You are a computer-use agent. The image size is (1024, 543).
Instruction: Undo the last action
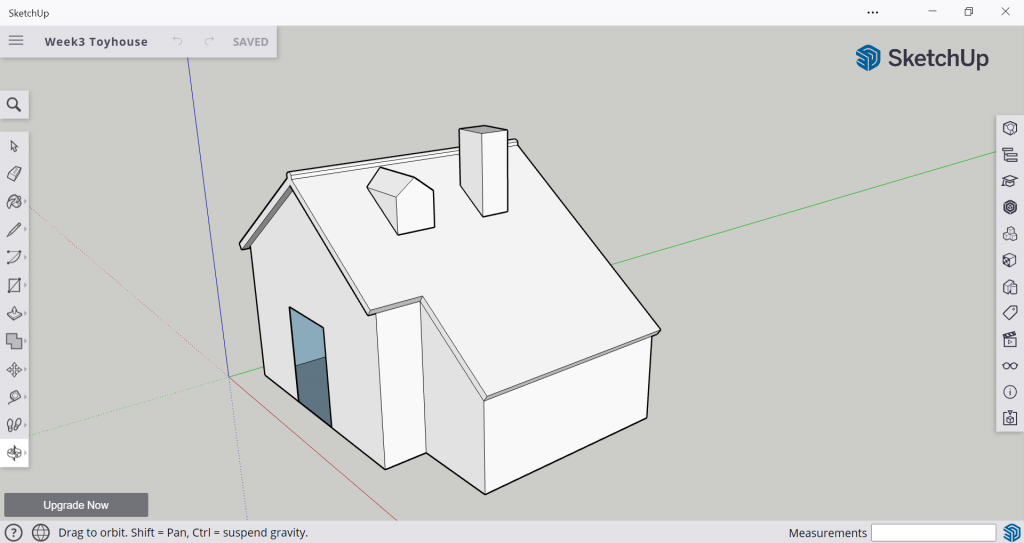tap(178, 41)
